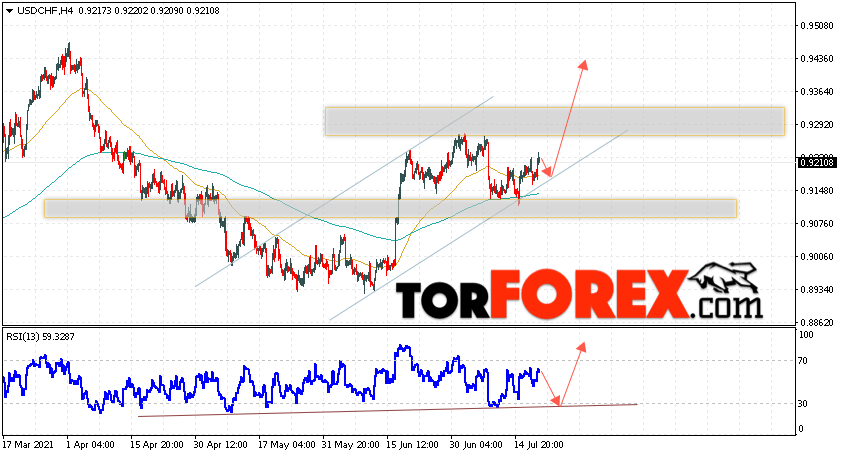Click the 30 Apr 12:00 time label

(221, 445)
